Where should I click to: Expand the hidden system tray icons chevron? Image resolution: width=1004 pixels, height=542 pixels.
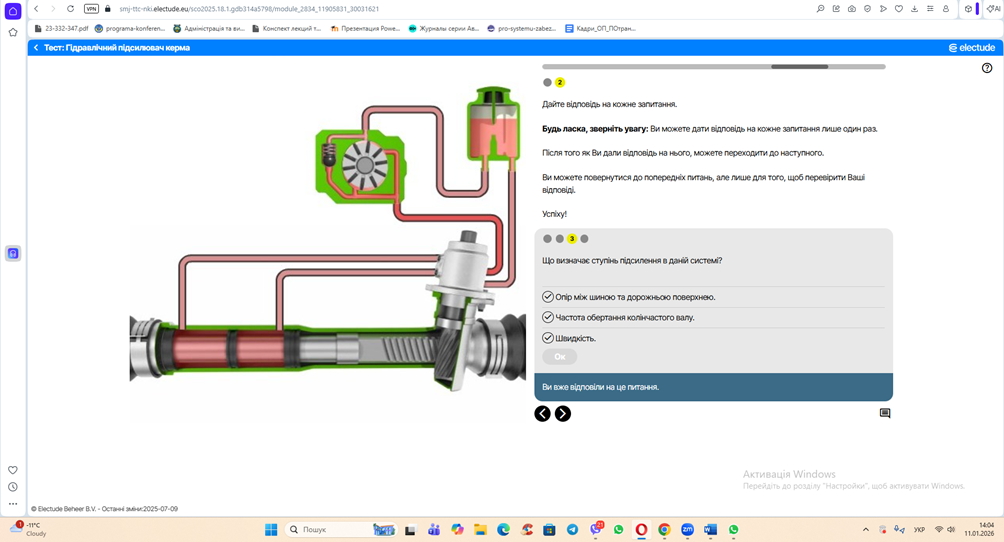(x=866, y=529)
